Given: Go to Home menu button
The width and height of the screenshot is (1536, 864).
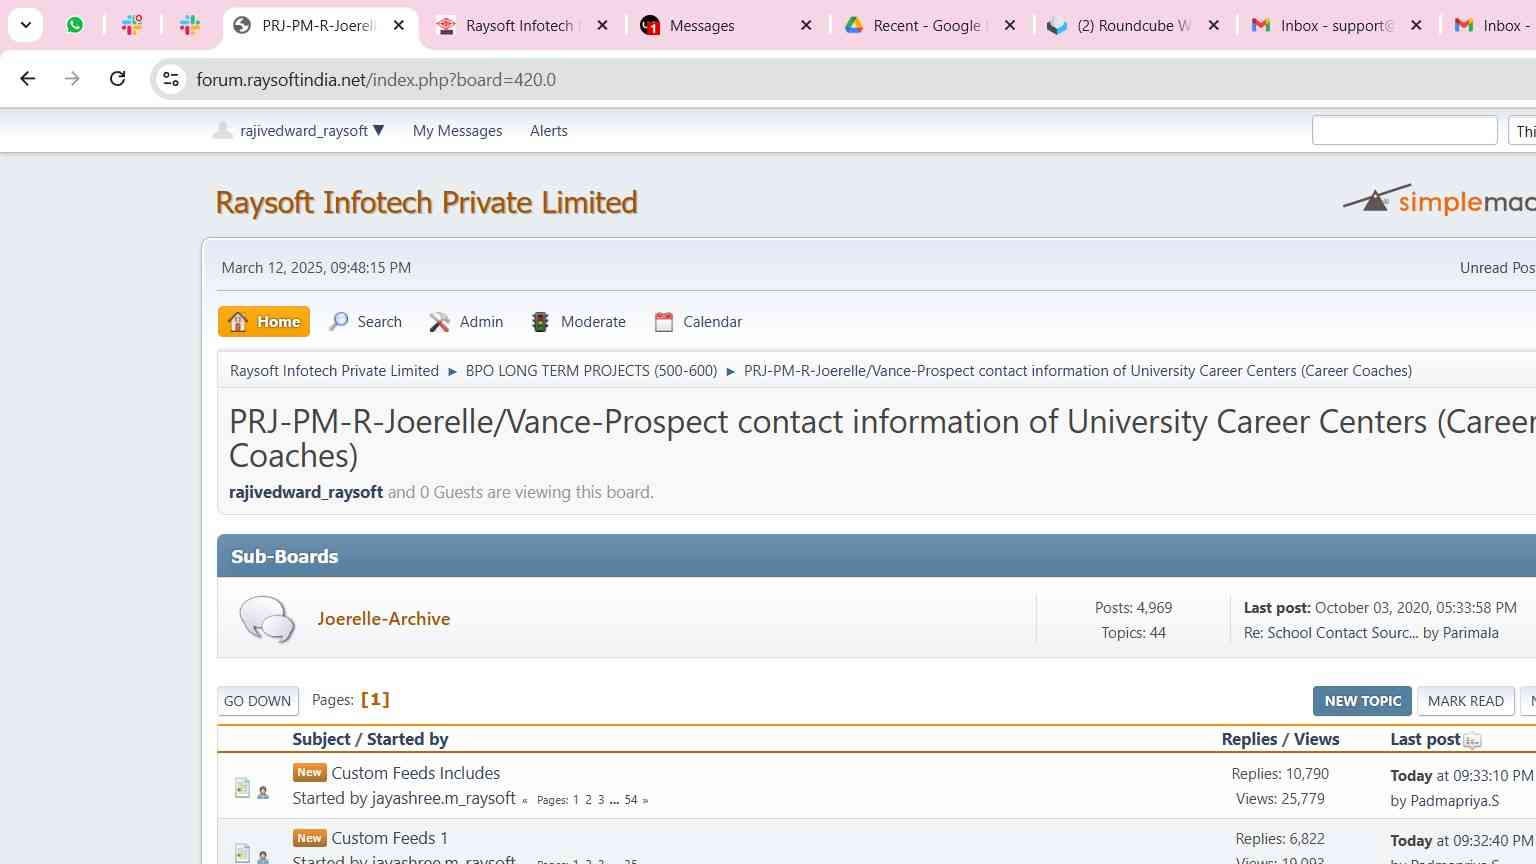Looking at the screenshot, I should 264,322.
